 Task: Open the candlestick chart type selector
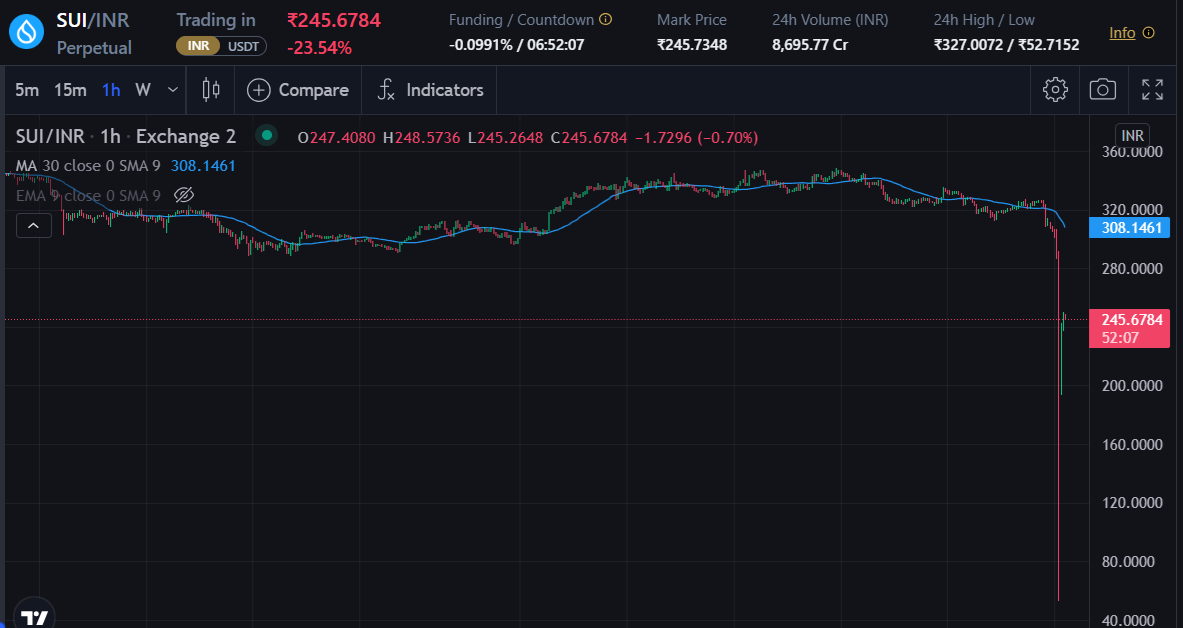[x=211, y=90]
